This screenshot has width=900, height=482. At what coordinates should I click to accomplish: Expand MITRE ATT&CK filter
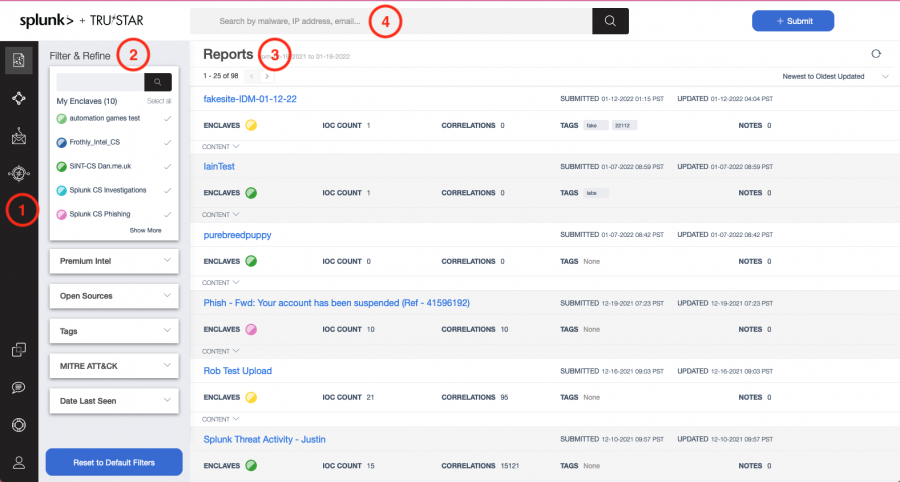pos(114,366)
